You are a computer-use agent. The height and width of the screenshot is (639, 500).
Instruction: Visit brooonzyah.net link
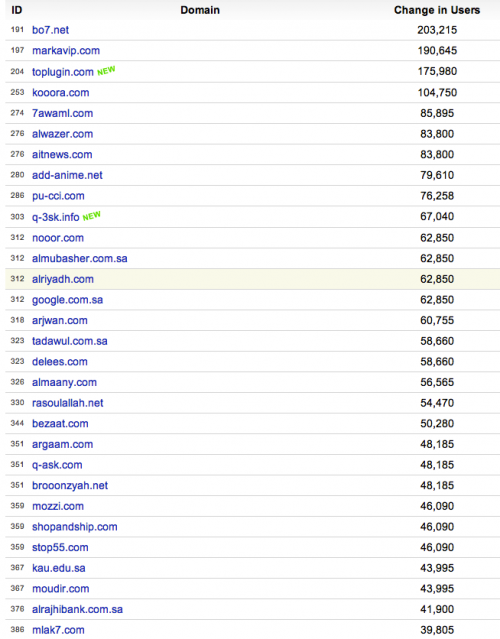tap(70, 486)
